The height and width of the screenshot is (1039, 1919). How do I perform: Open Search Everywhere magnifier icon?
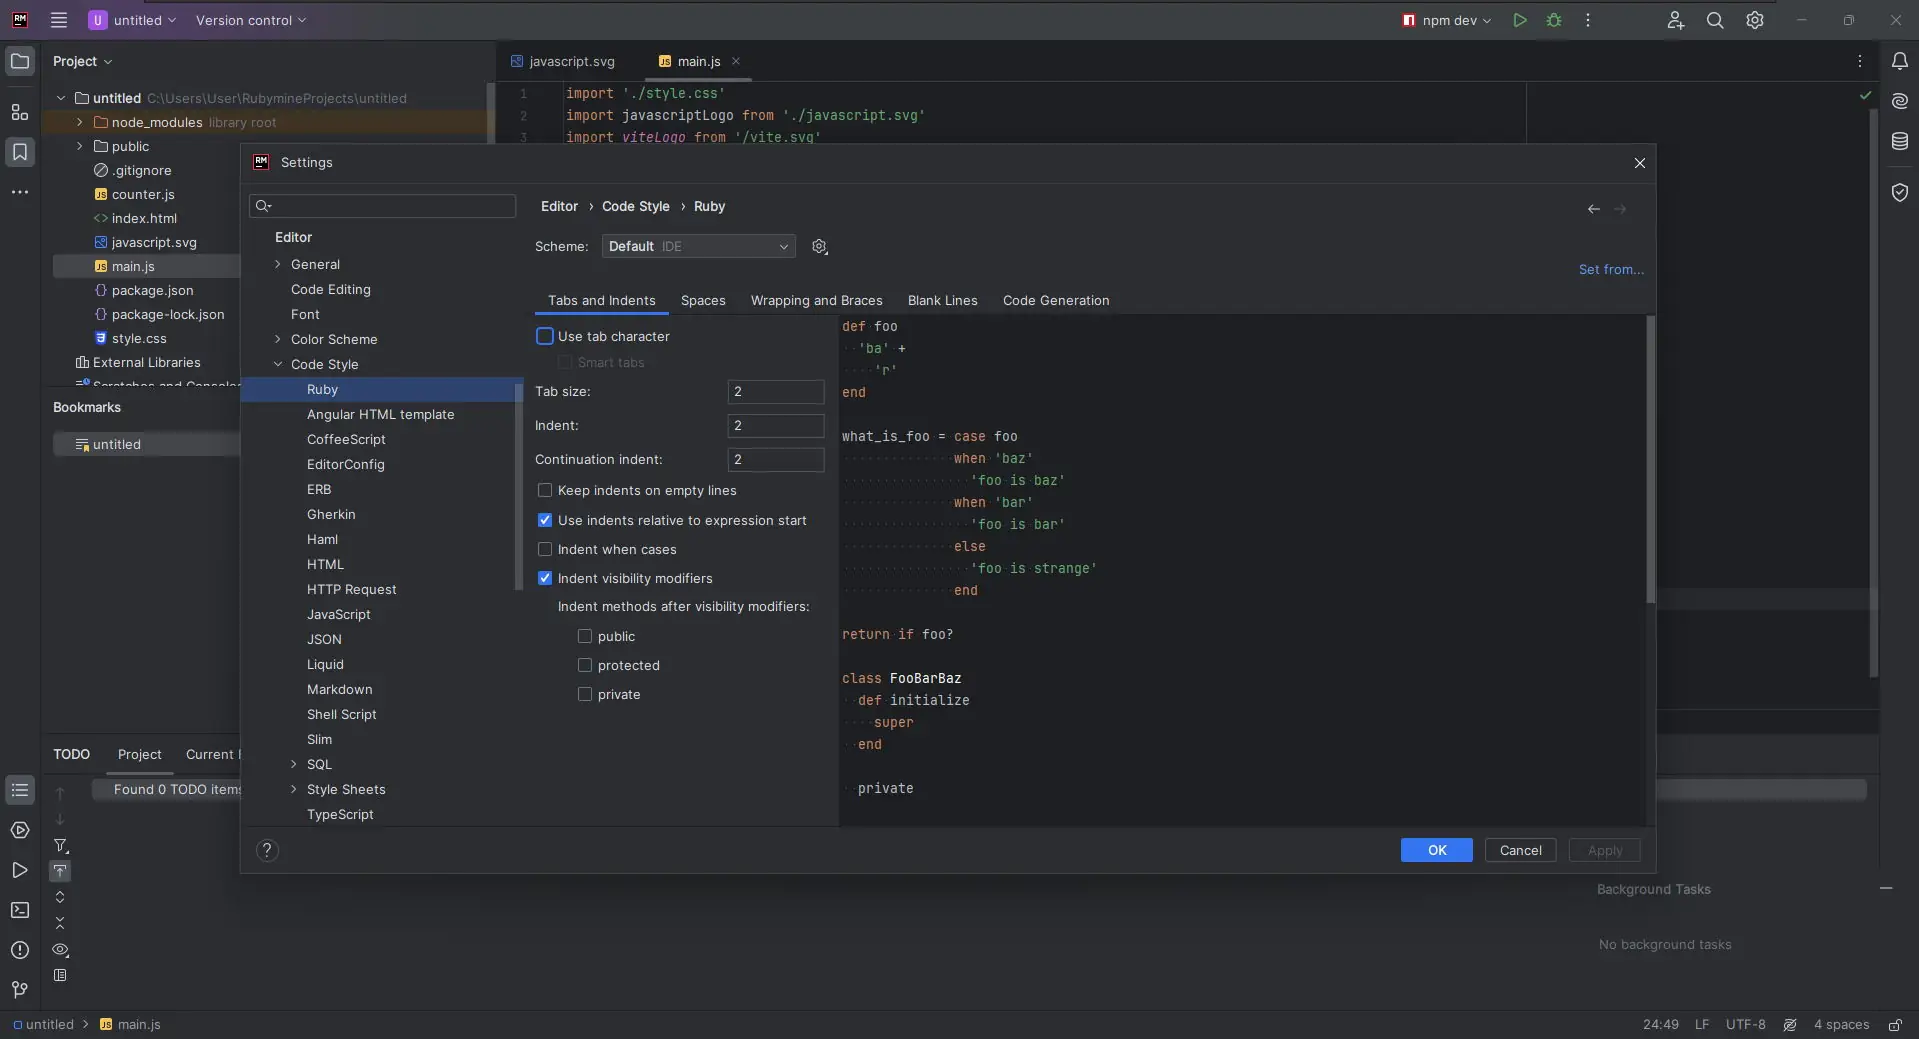(x=1715, y=20)
